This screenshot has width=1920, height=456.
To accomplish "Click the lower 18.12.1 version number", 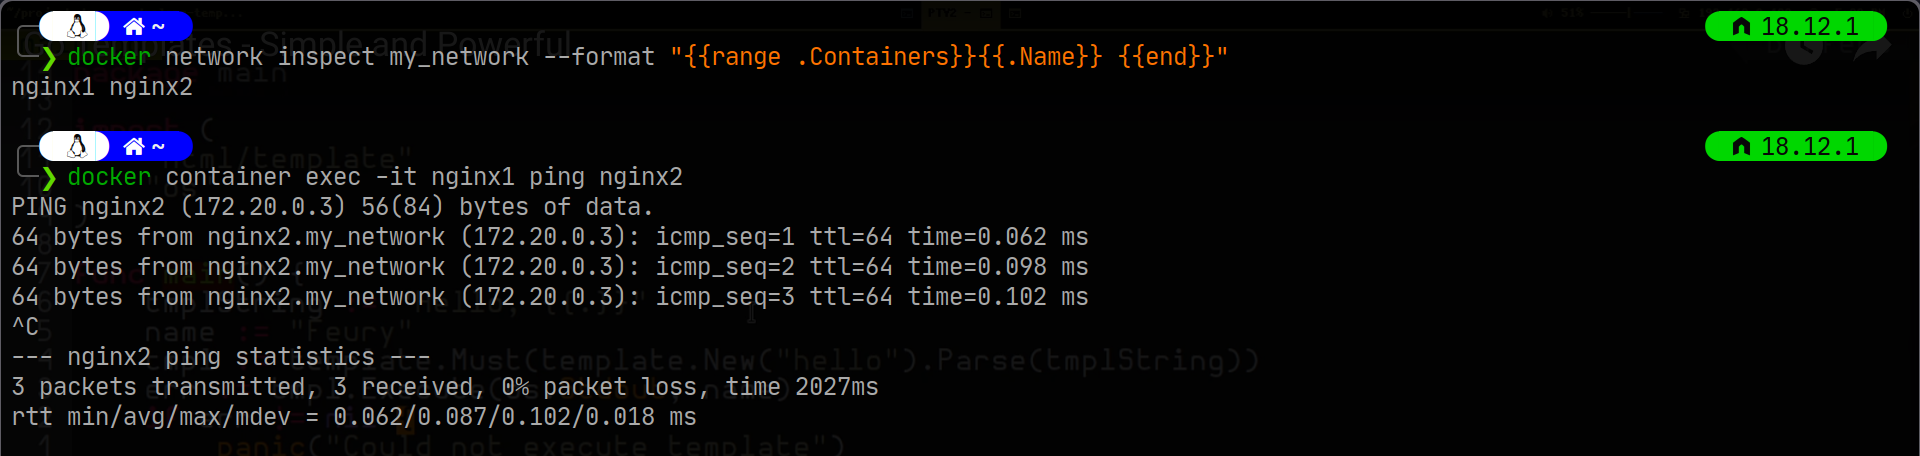I will [x=1809, y=147].
